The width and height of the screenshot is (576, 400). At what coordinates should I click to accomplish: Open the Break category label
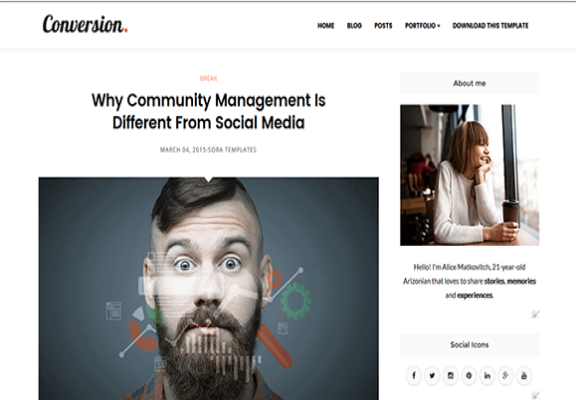tap(208, 78)
